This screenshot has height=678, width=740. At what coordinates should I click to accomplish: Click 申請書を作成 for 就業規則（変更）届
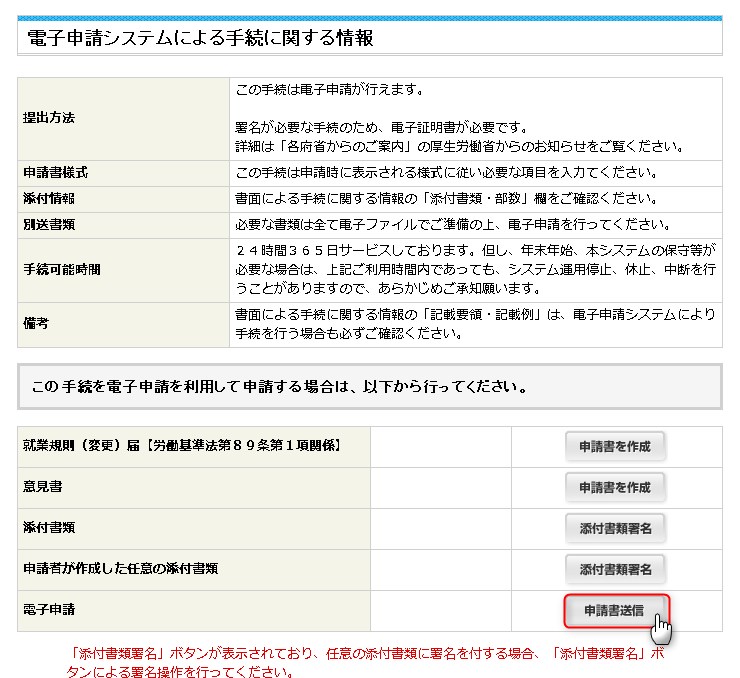coord(615,447)
